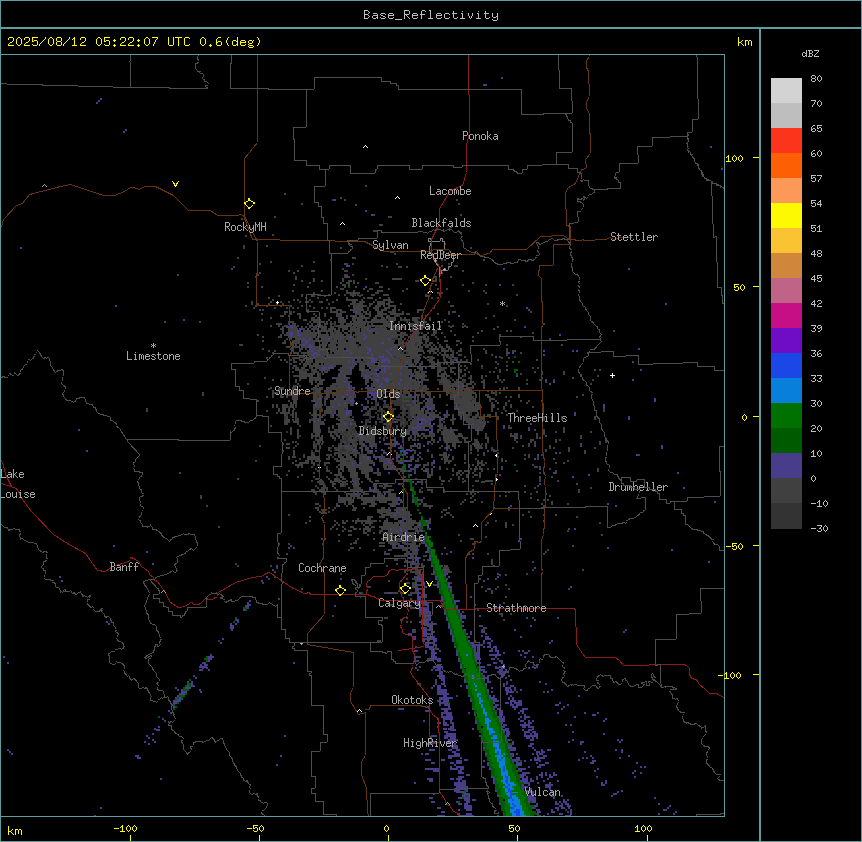Click the dBZ legend label
The image size is (862, 842).
[x=810, y=53]
